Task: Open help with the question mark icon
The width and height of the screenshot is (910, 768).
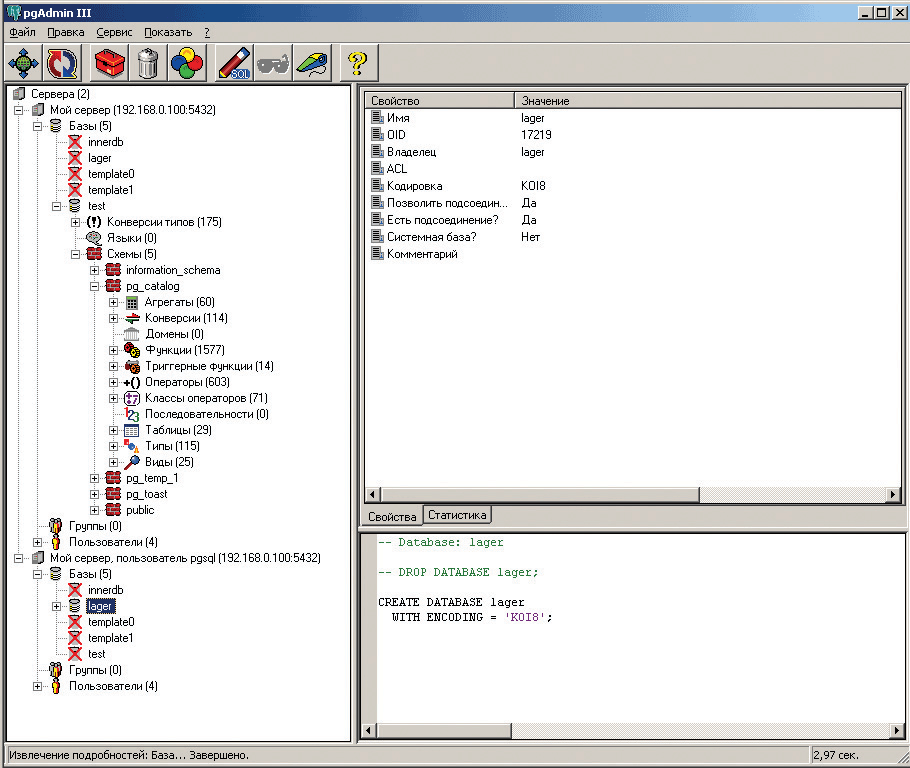Action: pos(358,63)
